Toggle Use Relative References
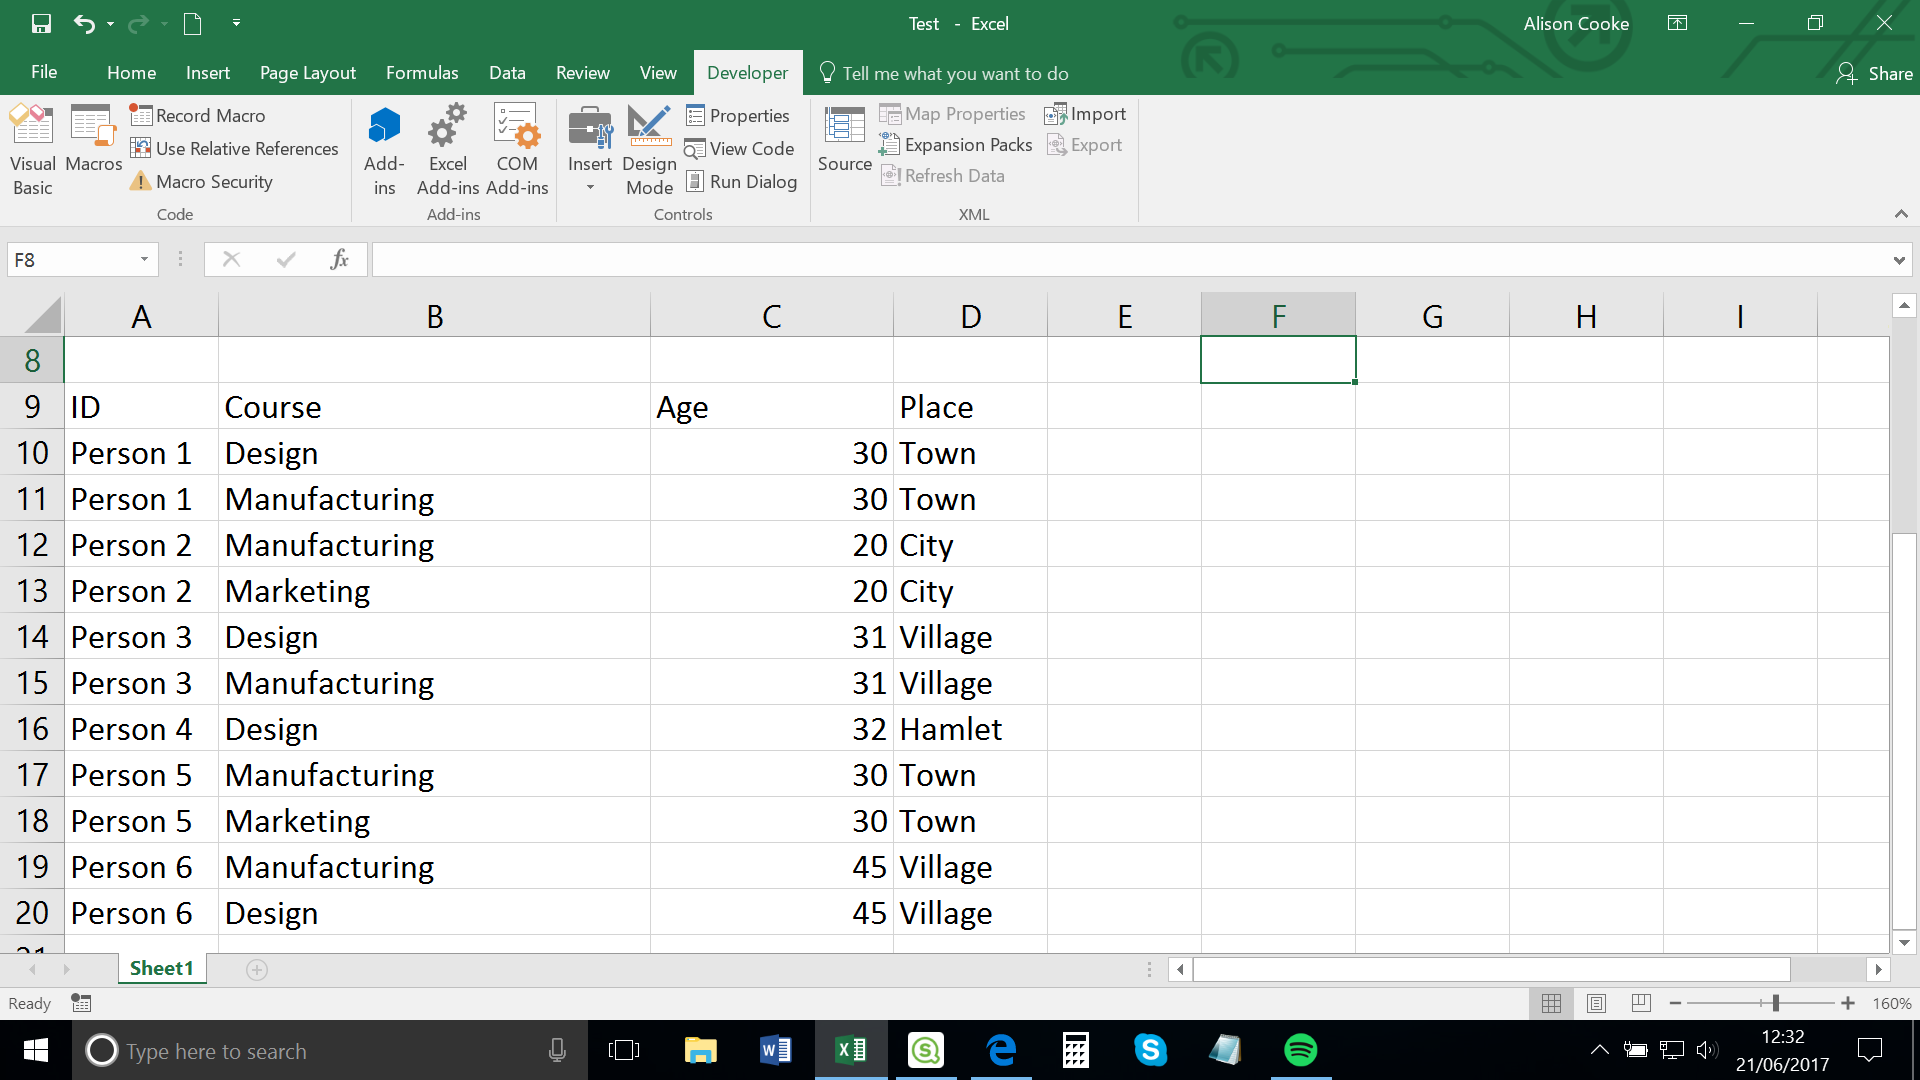The width and height of the screenshot is (1920, 1080). point(235,148)
